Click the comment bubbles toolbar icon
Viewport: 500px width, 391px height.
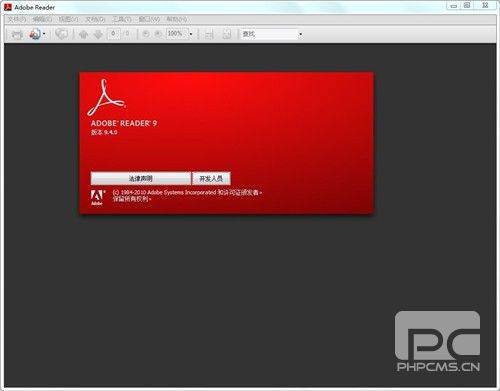61,34
